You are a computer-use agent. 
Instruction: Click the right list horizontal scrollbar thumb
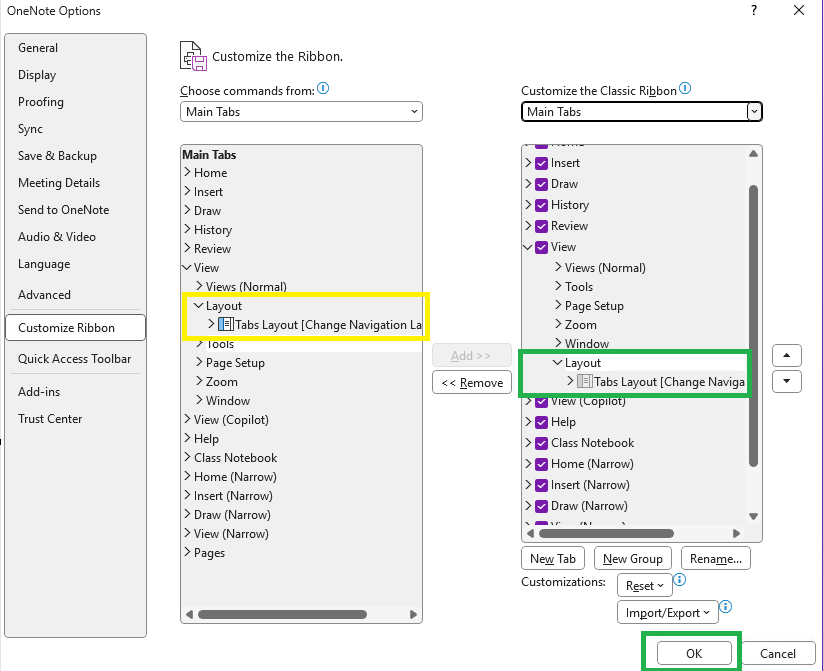[606, 534]
